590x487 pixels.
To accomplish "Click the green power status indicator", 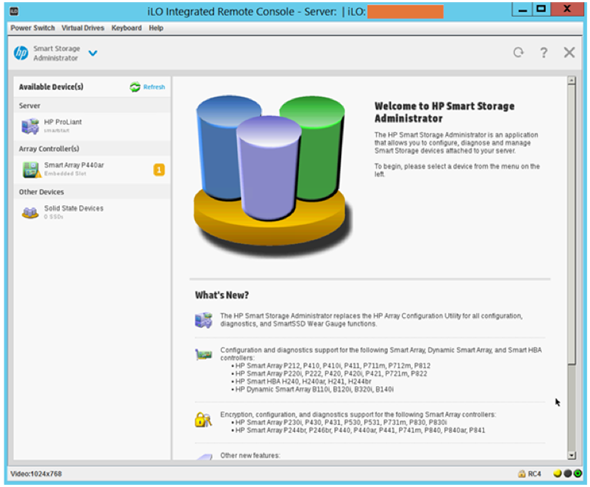I will click(578, 473).
